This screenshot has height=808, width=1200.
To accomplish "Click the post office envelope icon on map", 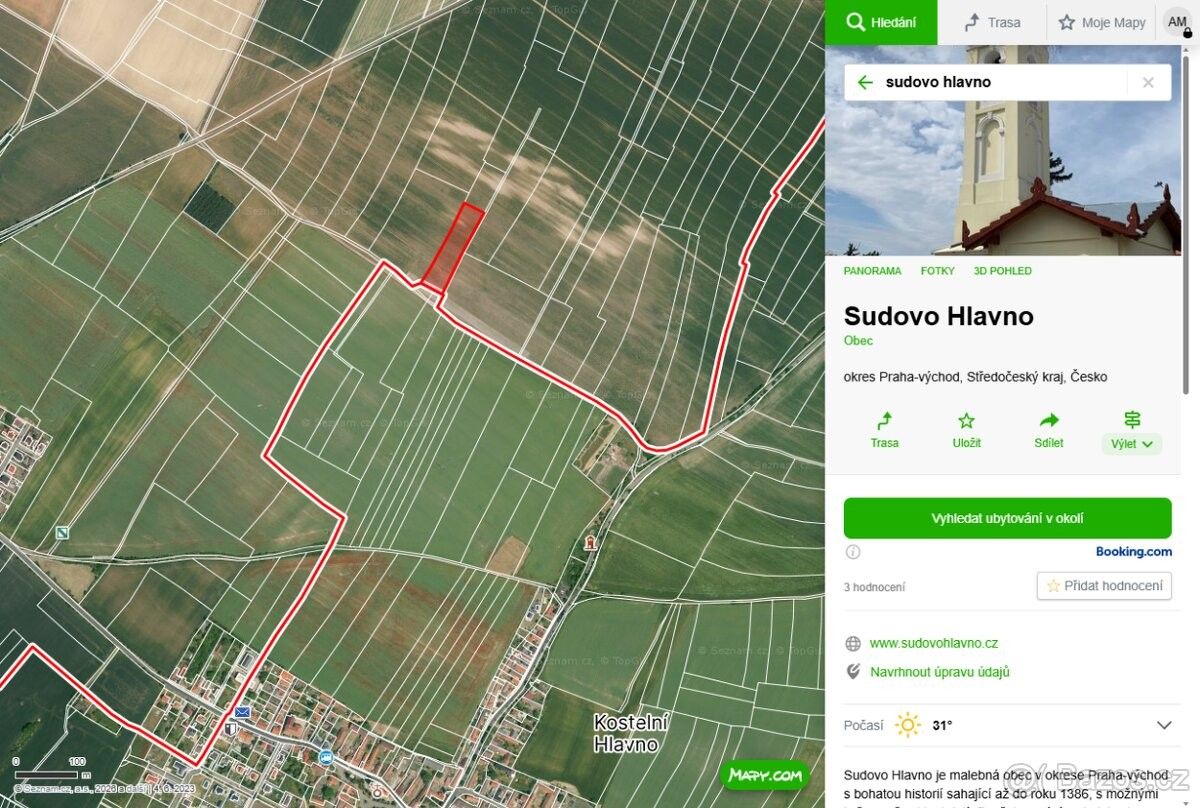I will (242, 712).
